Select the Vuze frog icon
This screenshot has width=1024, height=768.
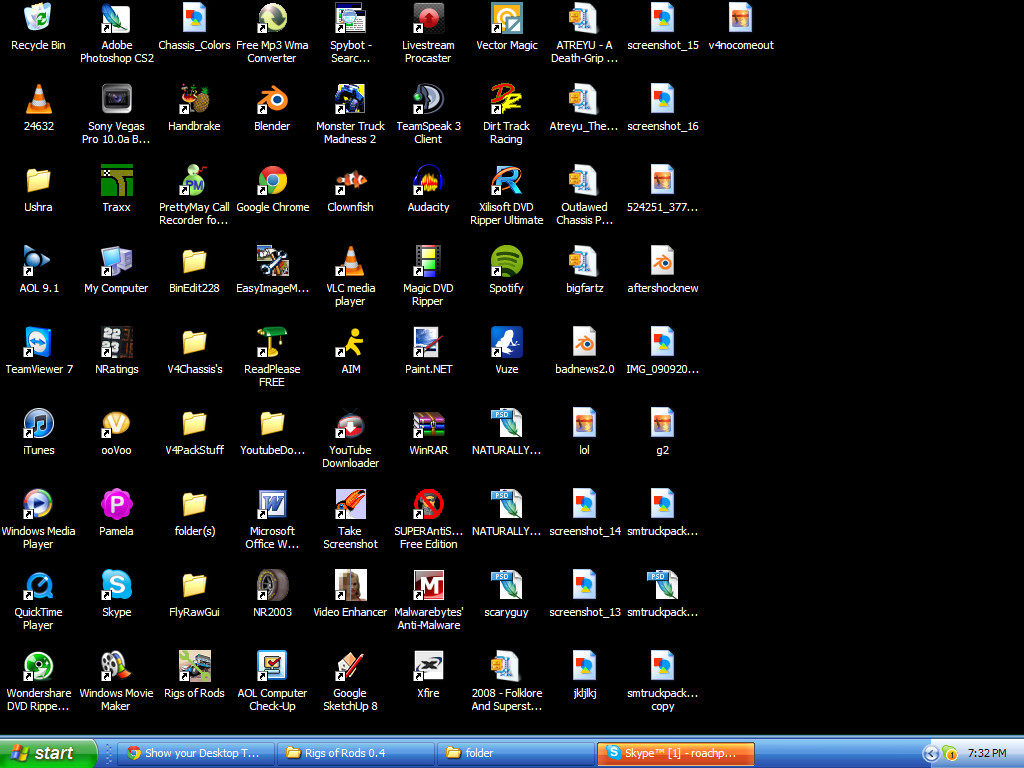pos(506,342)
